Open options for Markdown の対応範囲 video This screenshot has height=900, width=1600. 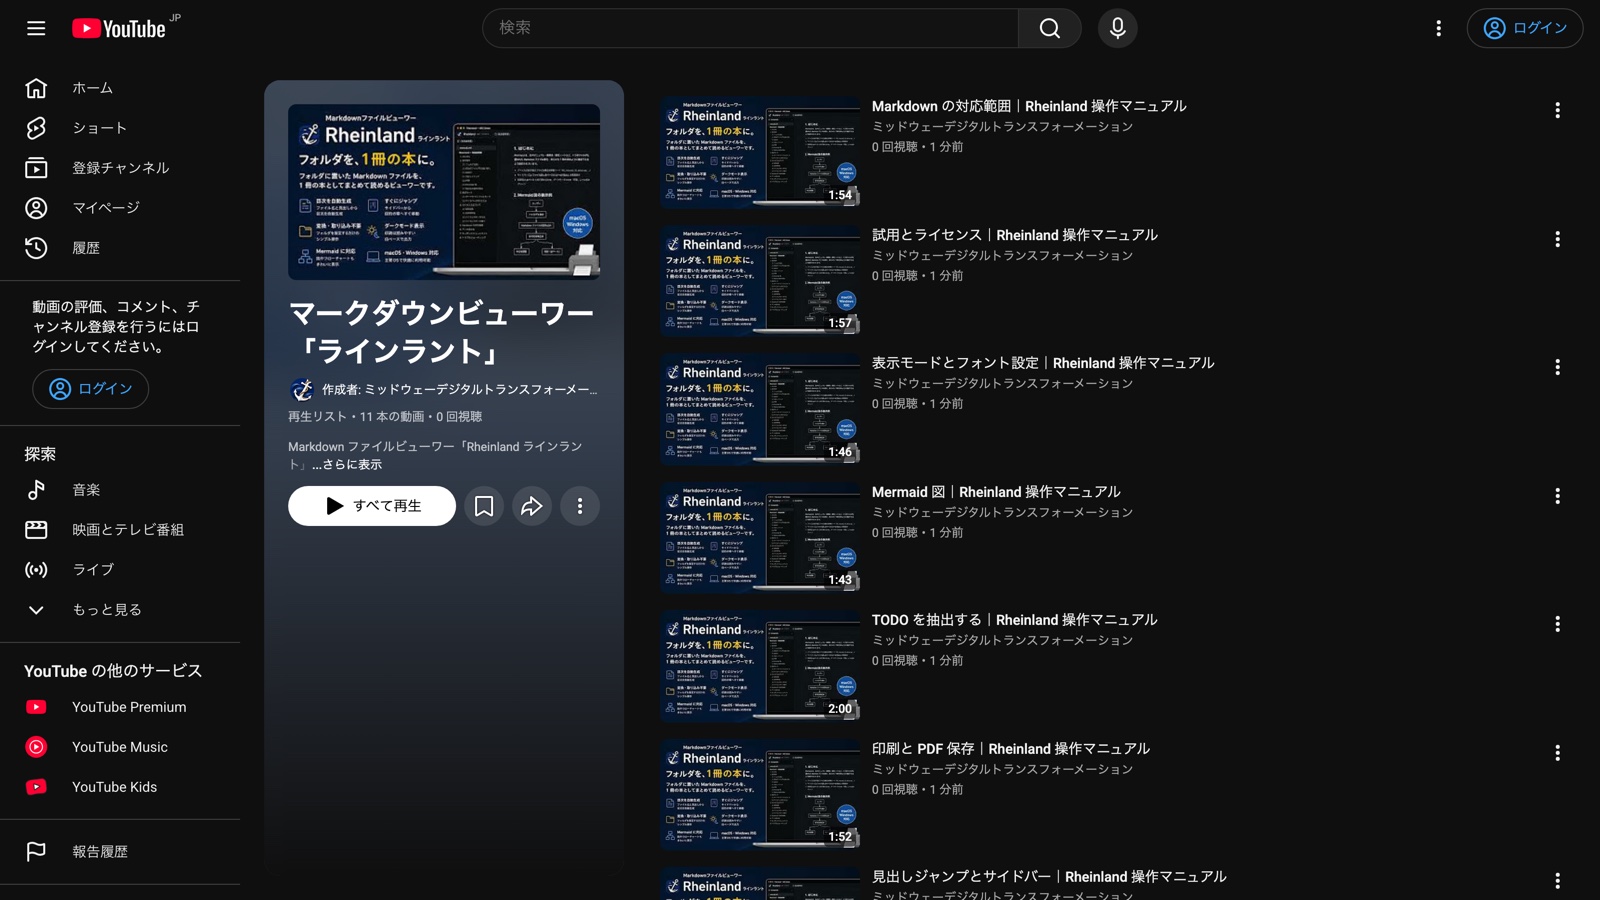coord(1557,110)
